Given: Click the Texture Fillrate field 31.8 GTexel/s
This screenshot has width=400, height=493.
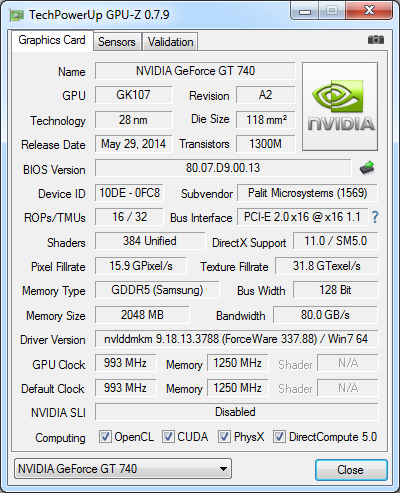Looking at the screenshot, I should 327,266.
